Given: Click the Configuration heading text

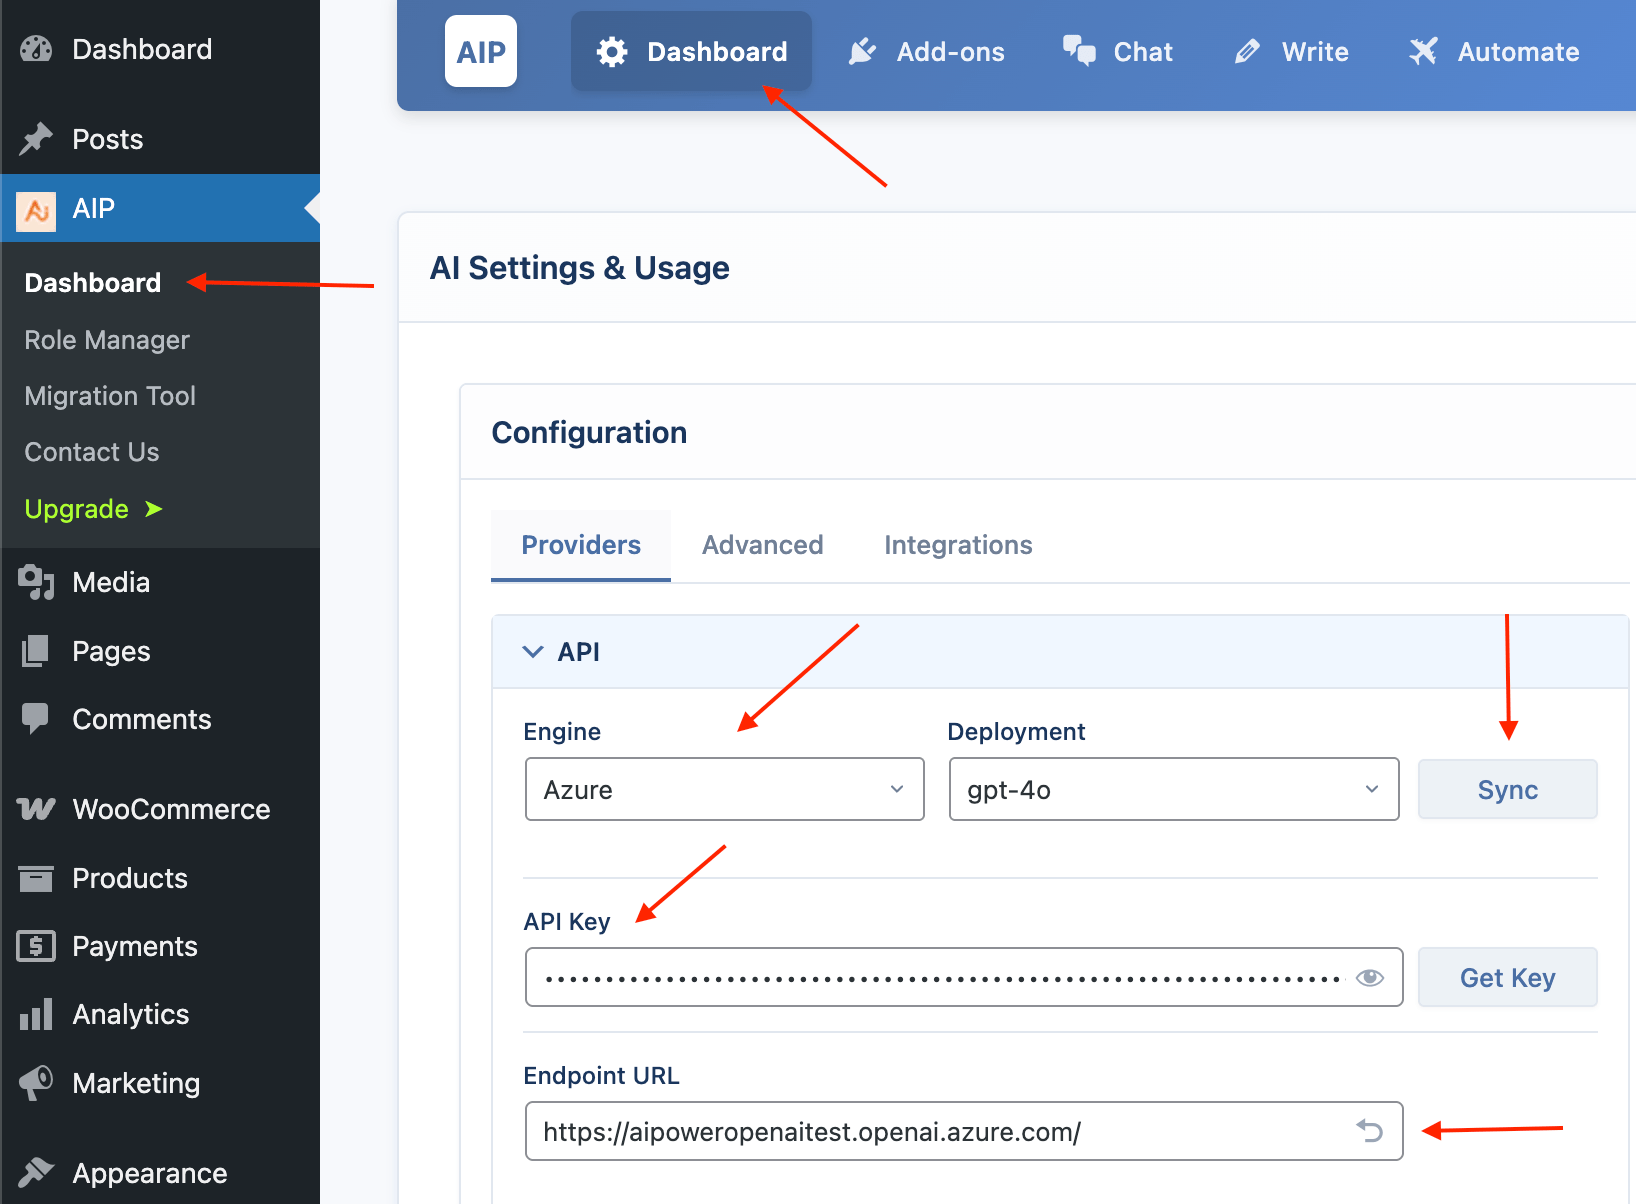Looking at the screenshot, I should coord(589,432).
